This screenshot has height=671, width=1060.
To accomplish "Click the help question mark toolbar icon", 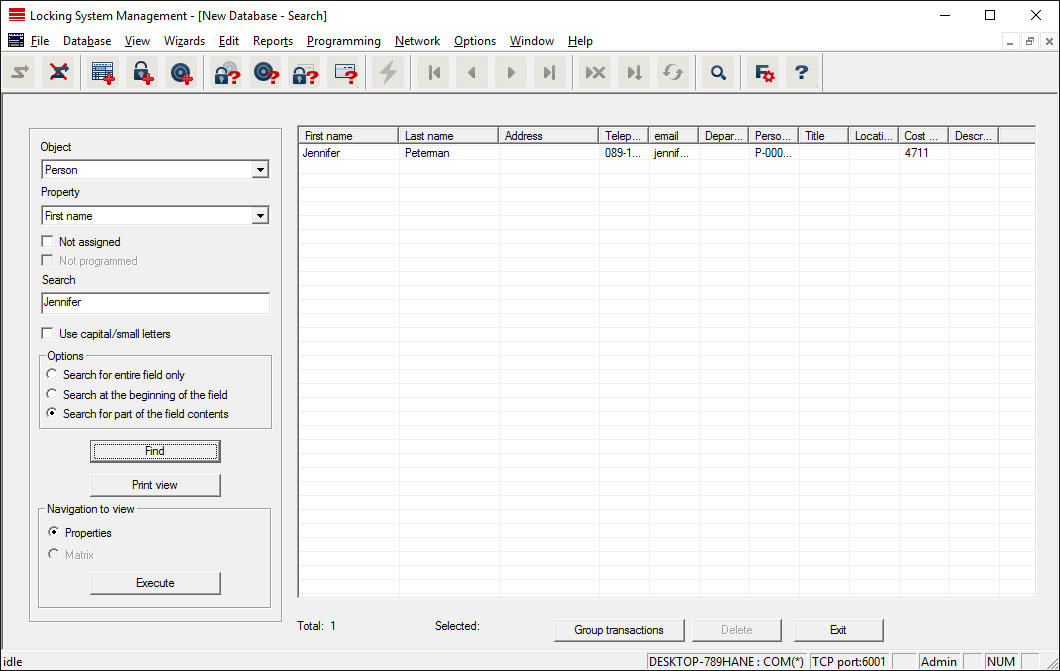I will coord(801,73).
